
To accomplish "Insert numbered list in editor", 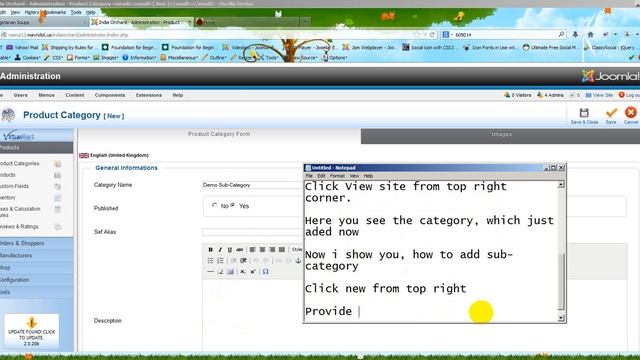I will (220, 260).
